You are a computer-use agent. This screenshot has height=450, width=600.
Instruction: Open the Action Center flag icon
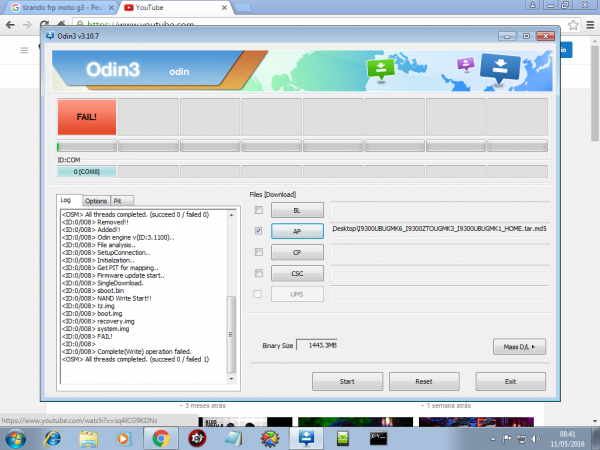pyautogui.click(x=507, y=439)
